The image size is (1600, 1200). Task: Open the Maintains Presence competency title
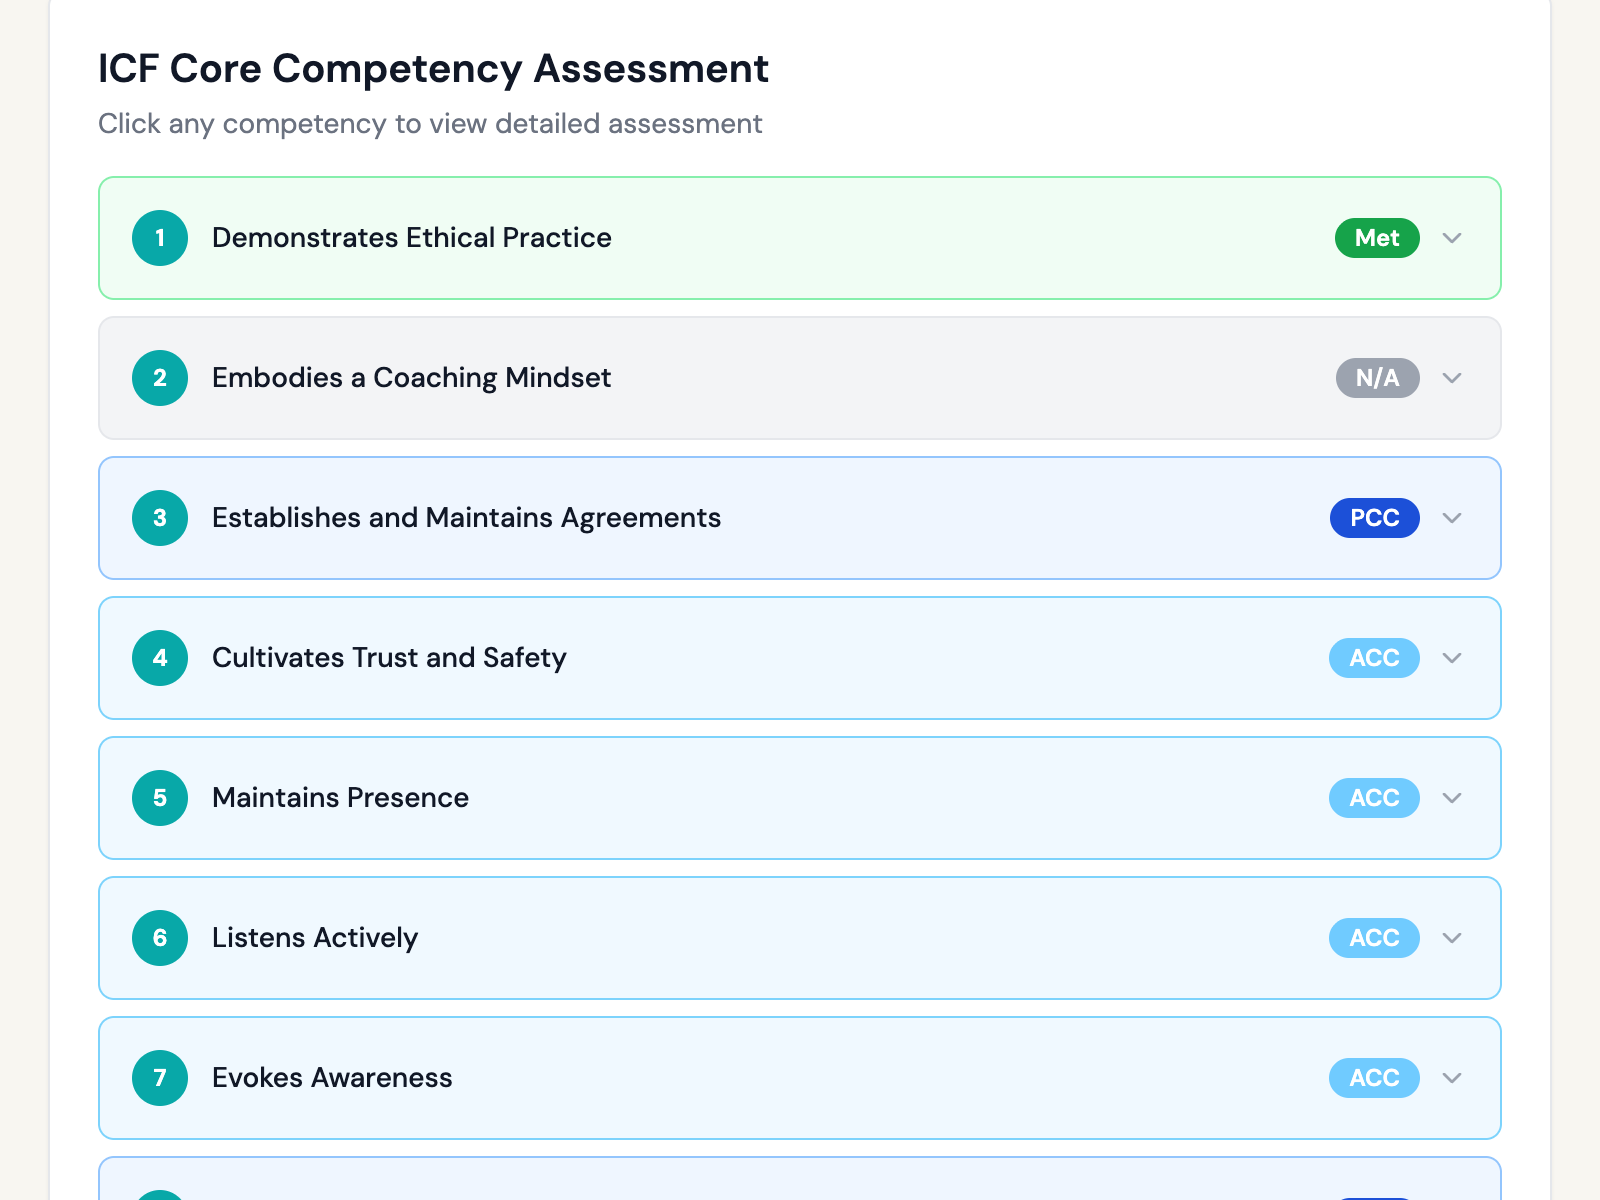pos(340,798)
